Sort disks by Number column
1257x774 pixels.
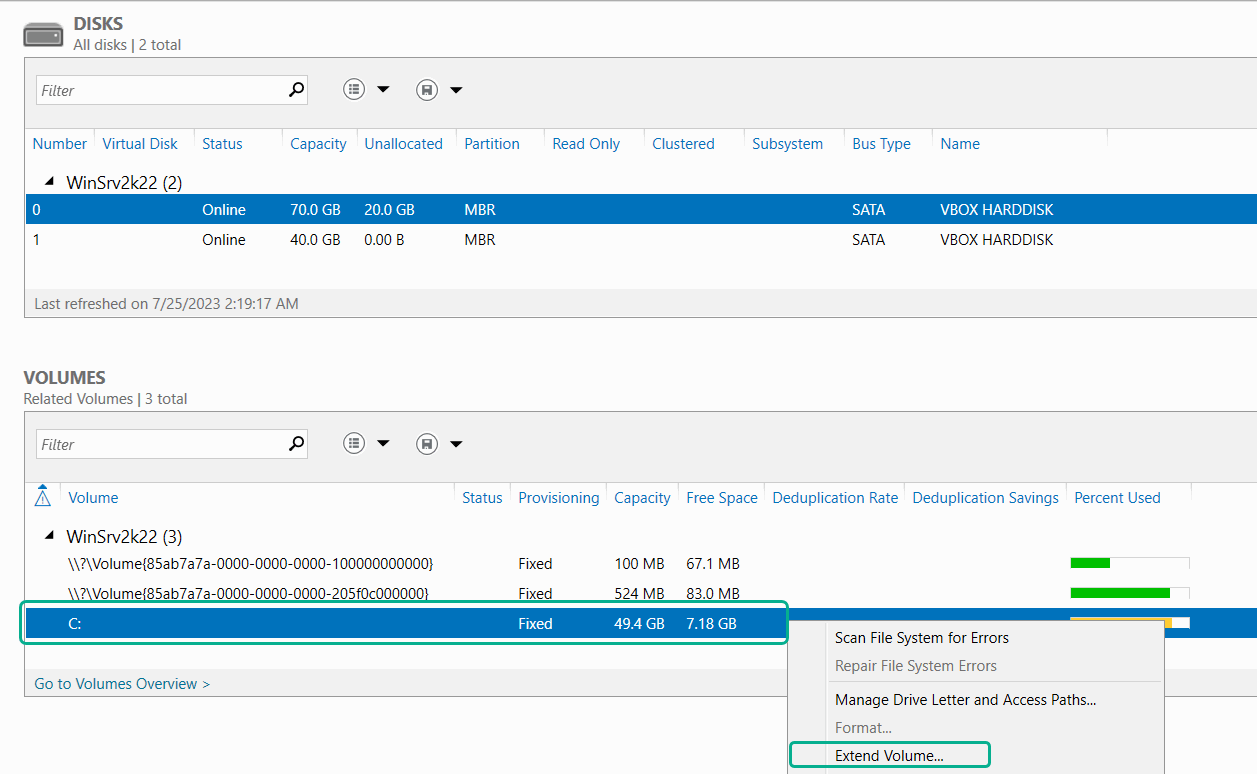click(x=60, y=144)
